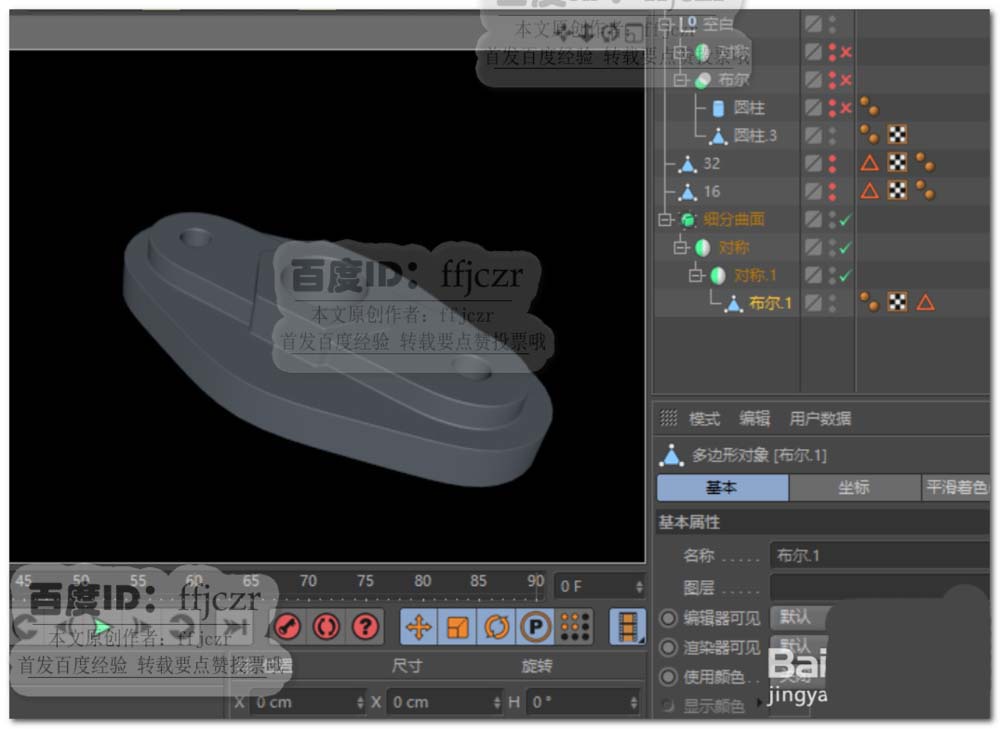Select the triangle selection tag on 16
1000x729 pixels.
(869, 190)
